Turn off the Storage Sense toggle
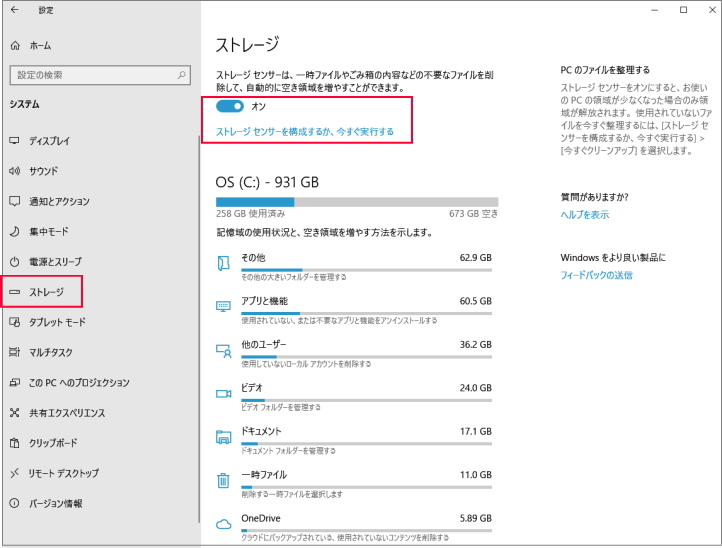 click(x=230, y=106)
